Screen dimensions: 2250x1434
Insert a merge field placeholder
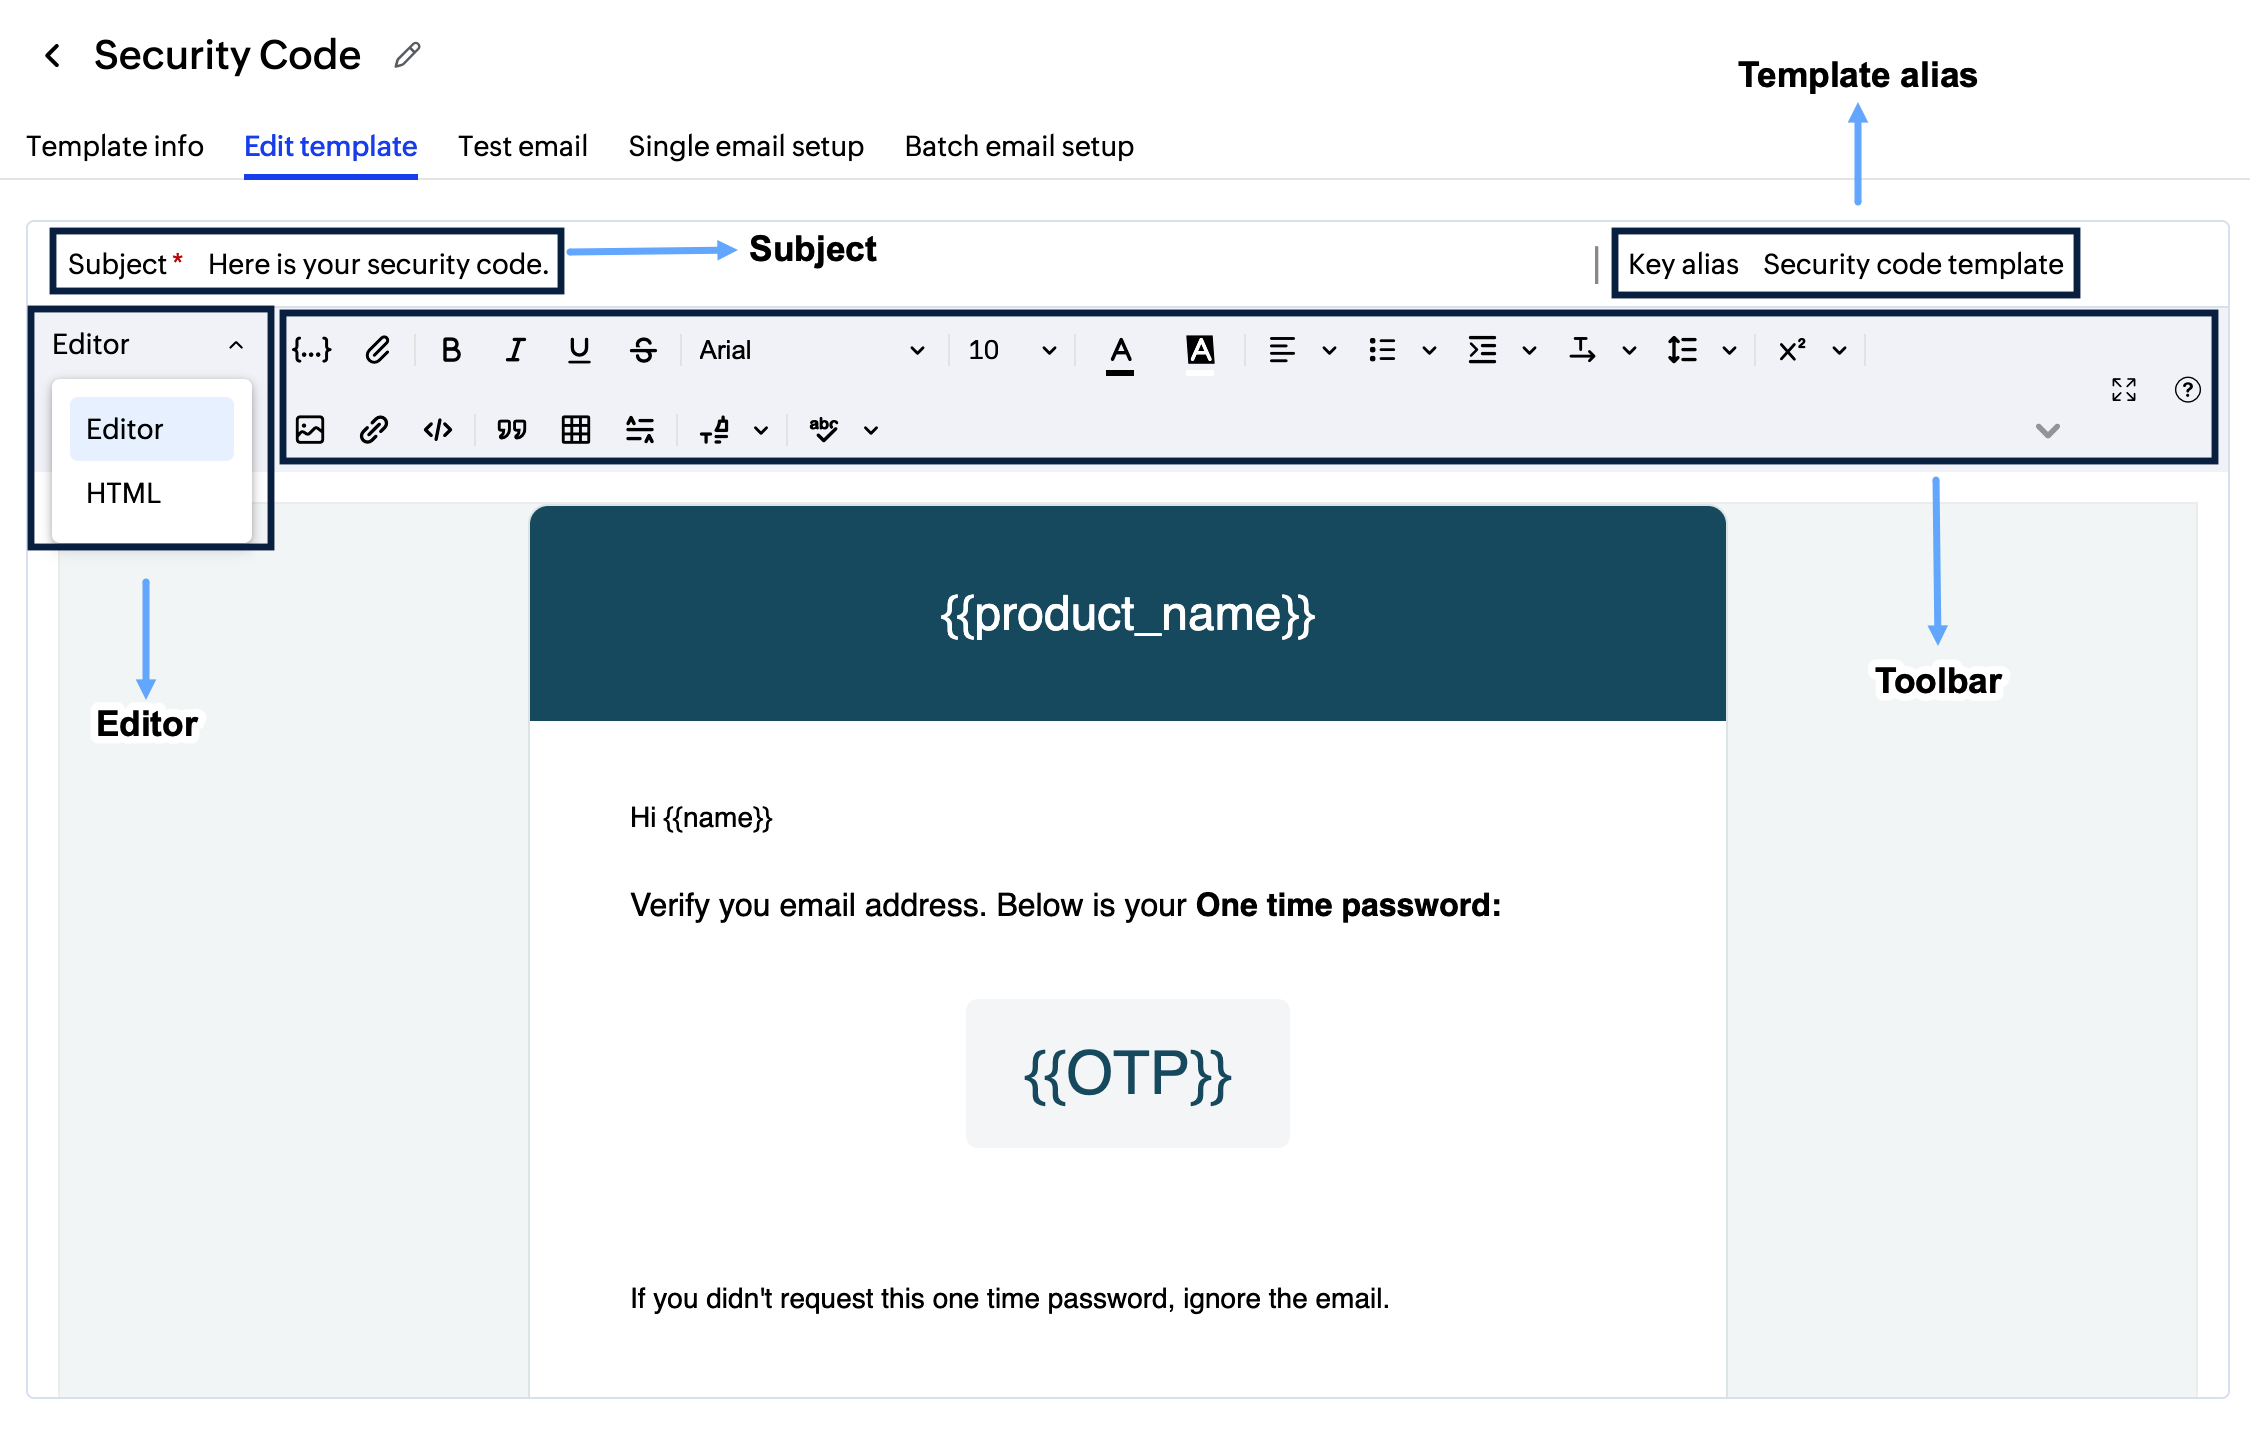click(311, 349)
